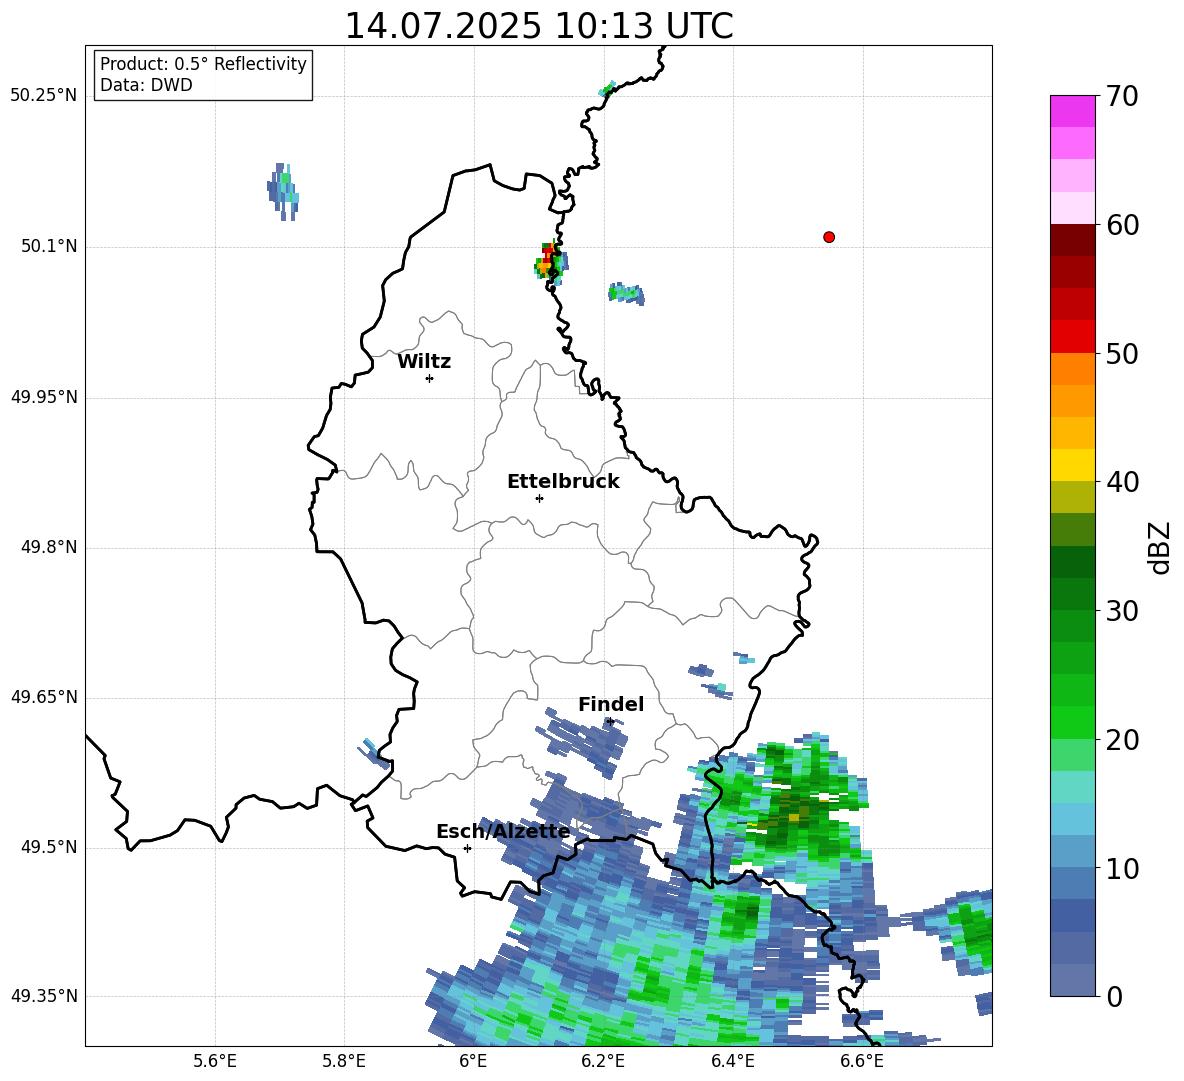Select the Findel label
The width and height of the screenshot is (1184, 1081).
coord(611,704)
